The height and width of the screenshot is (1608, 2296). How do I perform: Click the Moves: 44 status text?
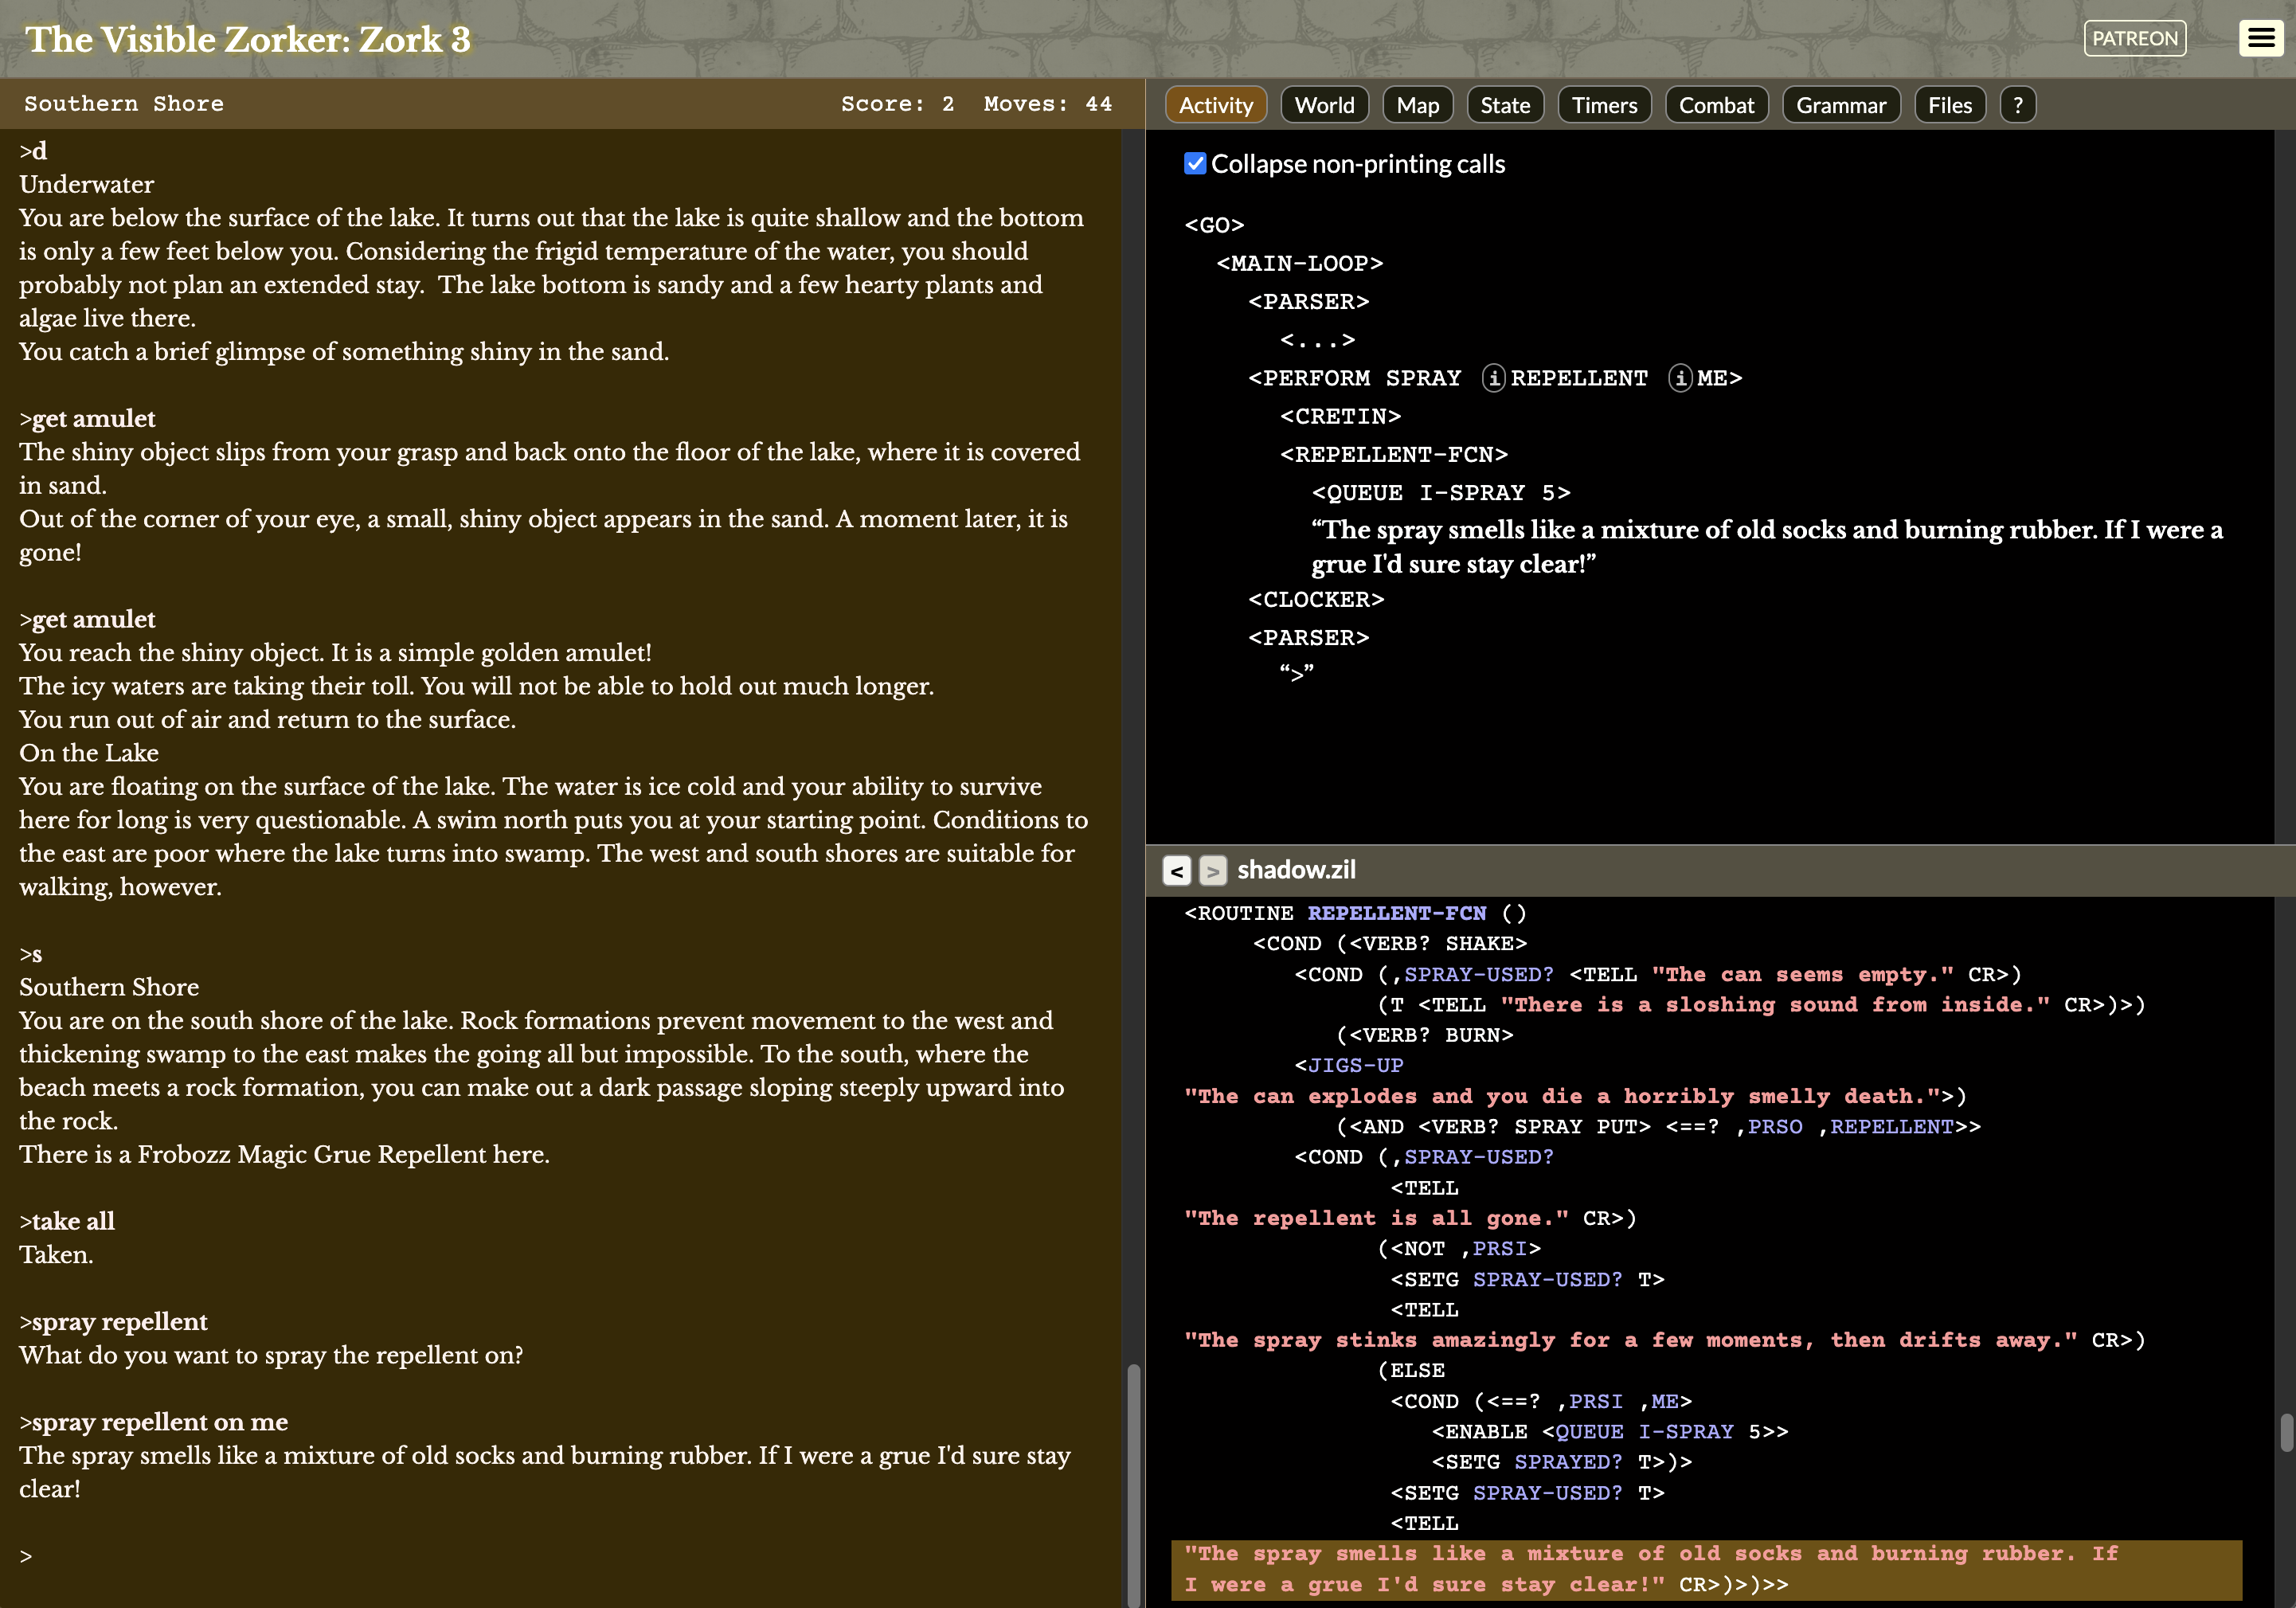point(1048,104)
